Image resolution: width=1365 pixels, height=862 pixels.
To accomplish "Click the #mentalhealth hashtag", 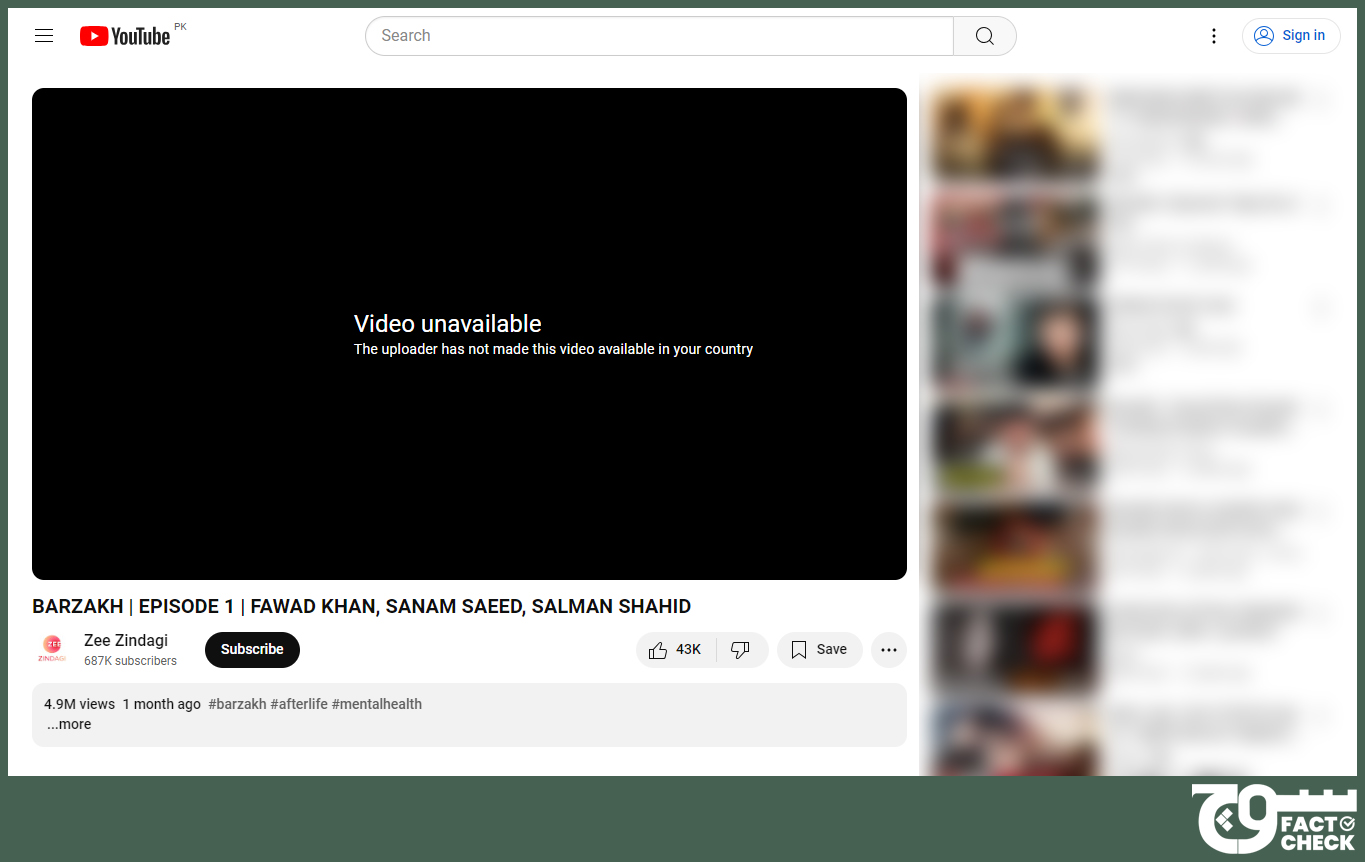I will [x=377, y=704].
